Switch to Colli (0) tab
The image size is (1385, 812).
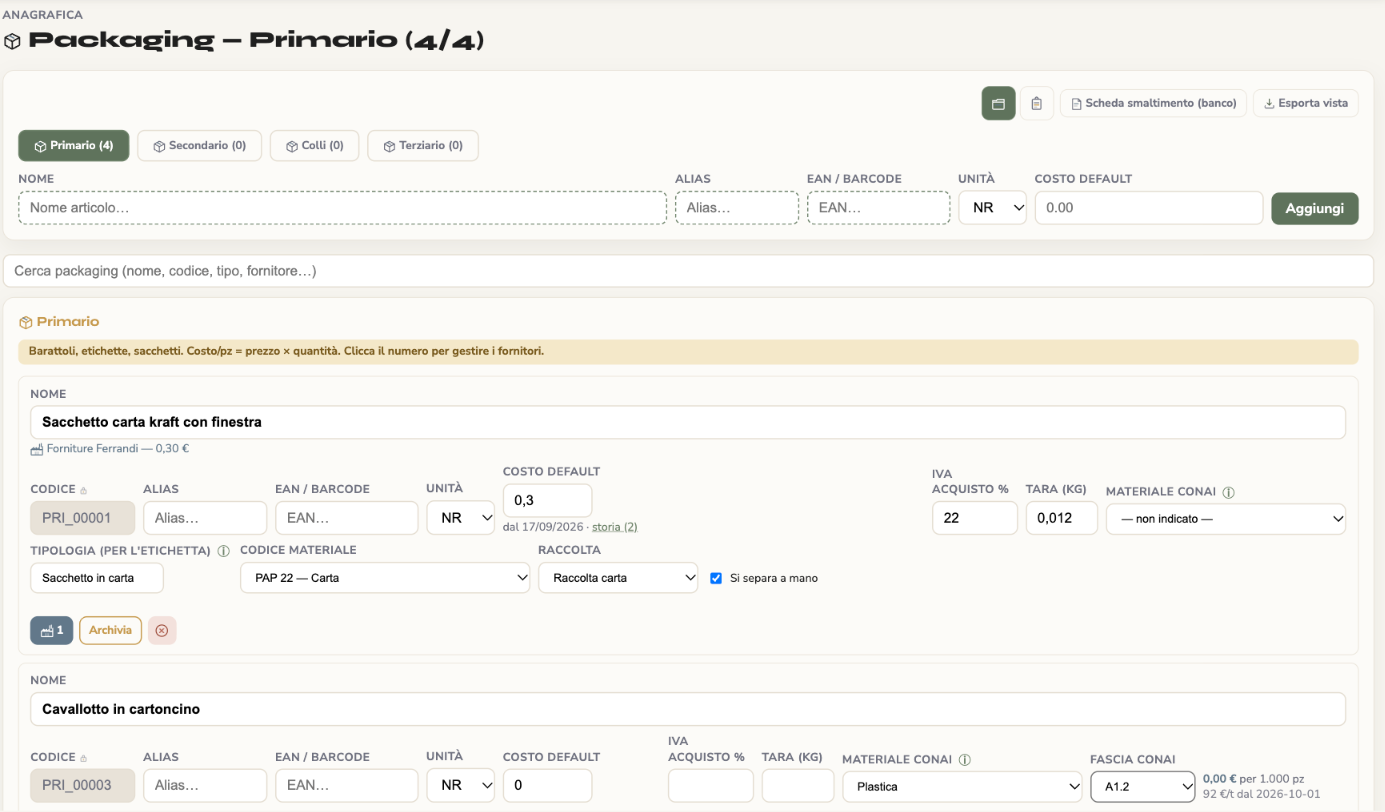(314, 145)
